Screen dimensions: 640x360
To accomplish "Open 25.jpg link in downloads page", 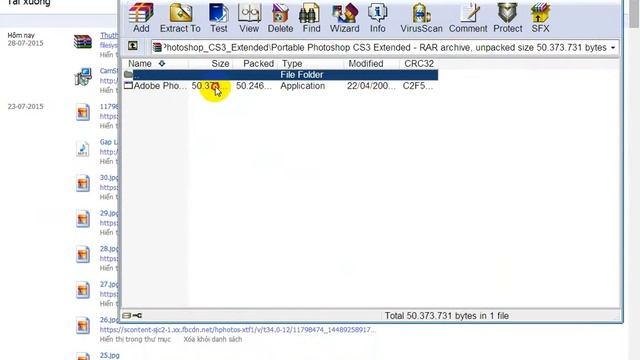I will click(109, 355).
